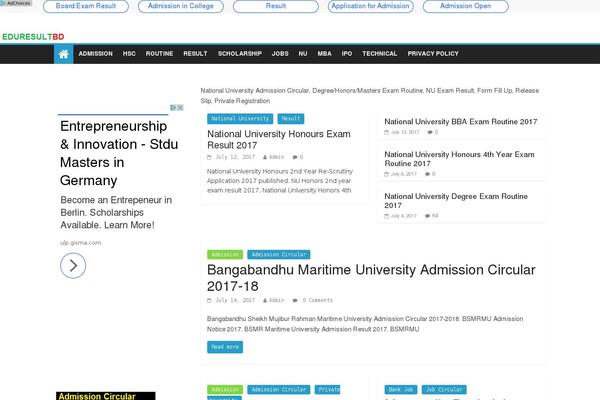Click the Admission Circular yellow banner

click(x=106, y=396)
